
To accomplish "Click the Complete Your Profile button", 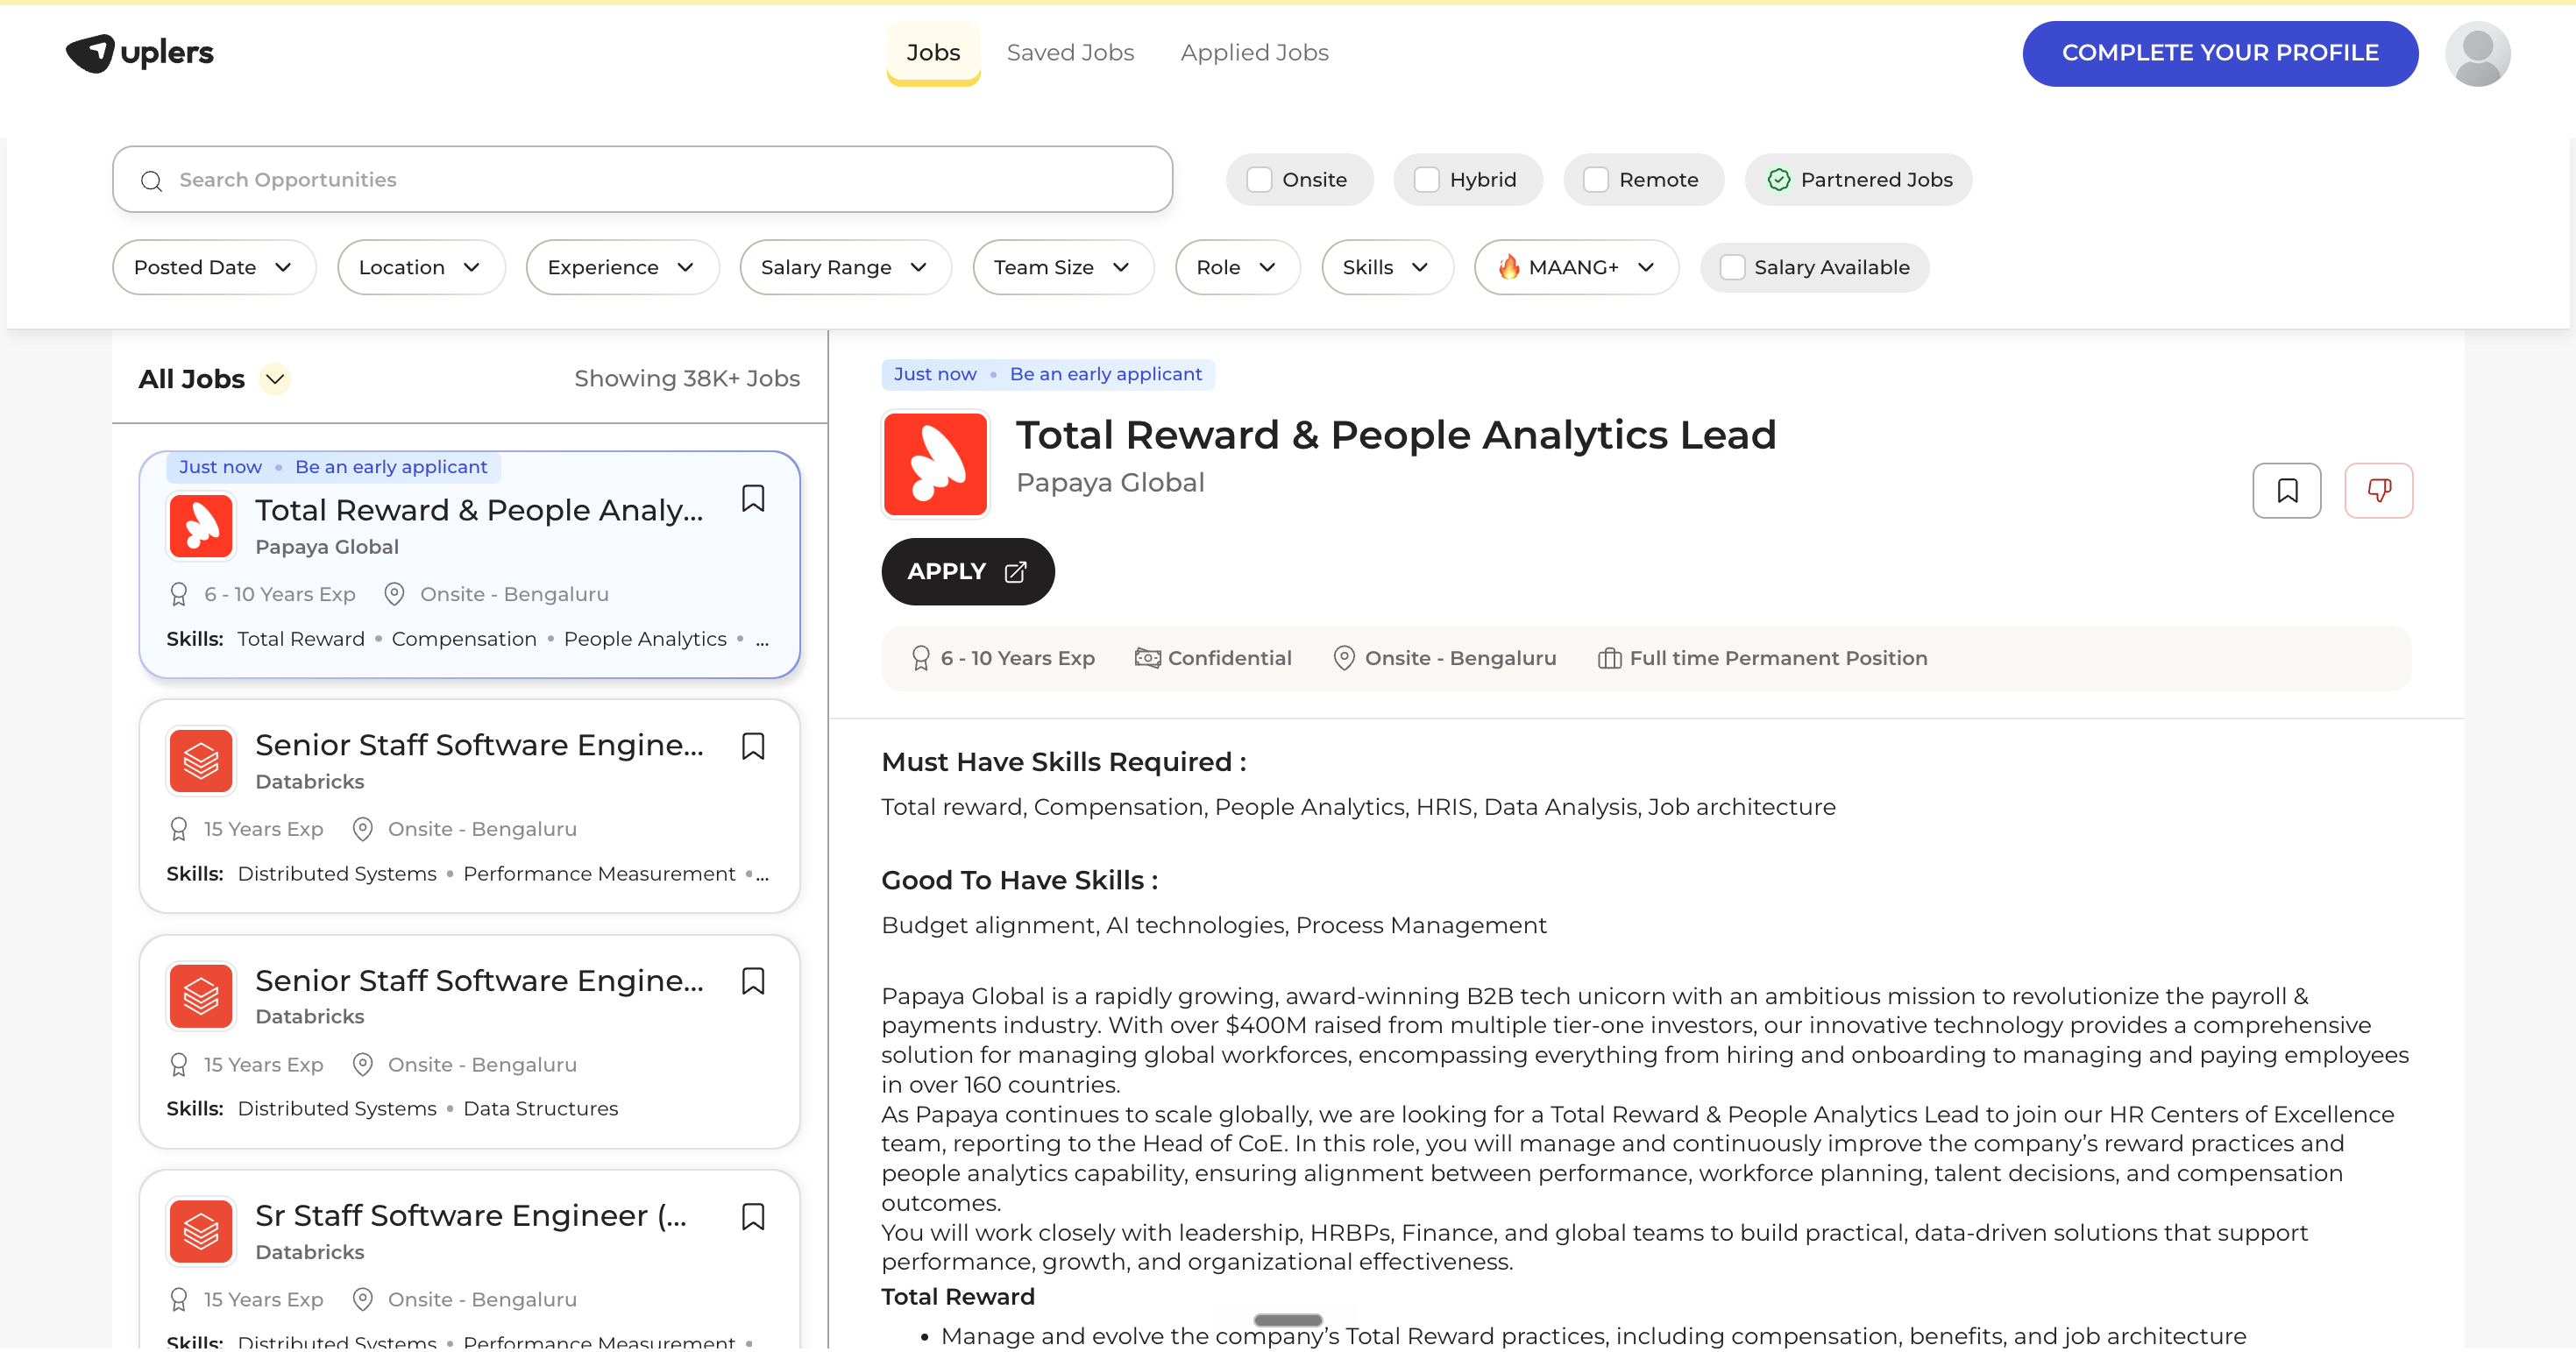I will point(2220,53).
